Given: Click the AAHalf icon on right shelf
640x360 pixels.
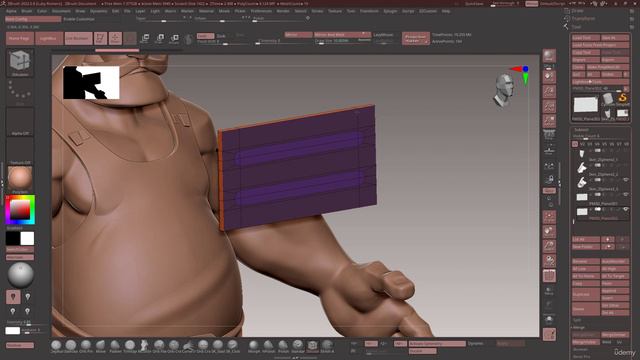Looking at the screenshot, I should 549,121.
